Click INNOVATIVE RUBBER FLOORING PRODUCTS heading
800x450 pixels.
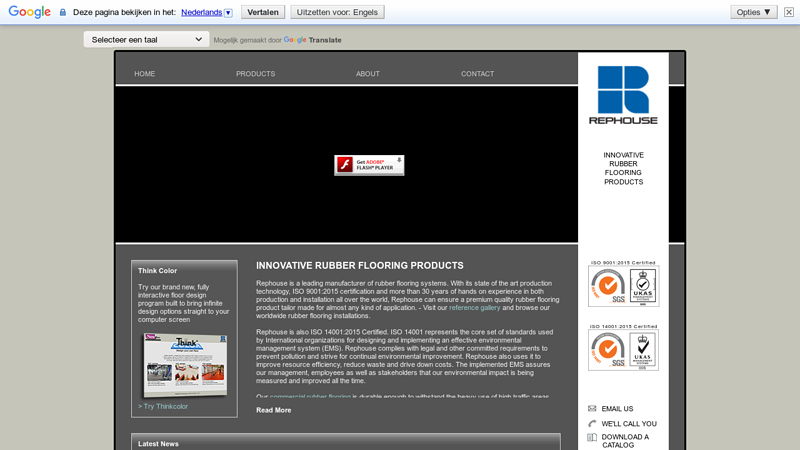[x=360, y=266]
